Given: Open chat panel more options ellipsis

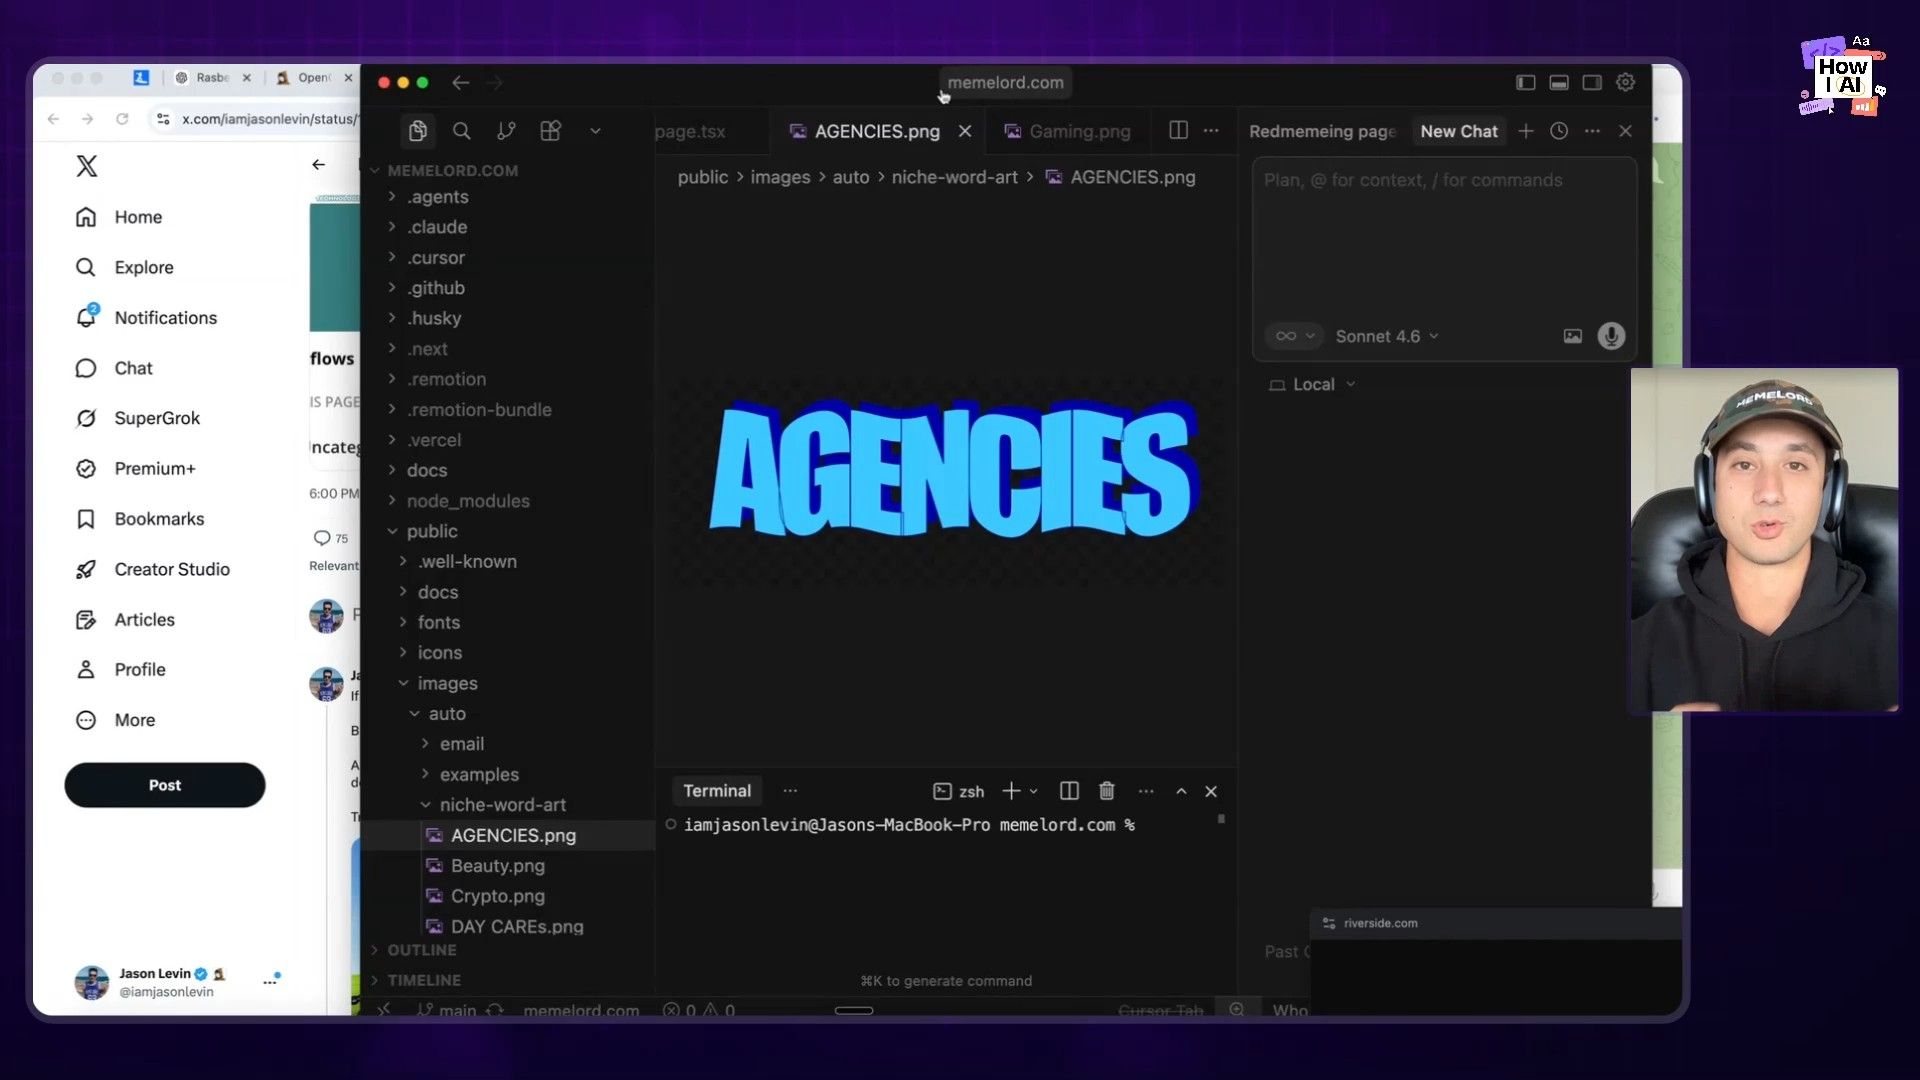Looking at the screenshot, I should pyautogui.click(x=1592, y=131).
